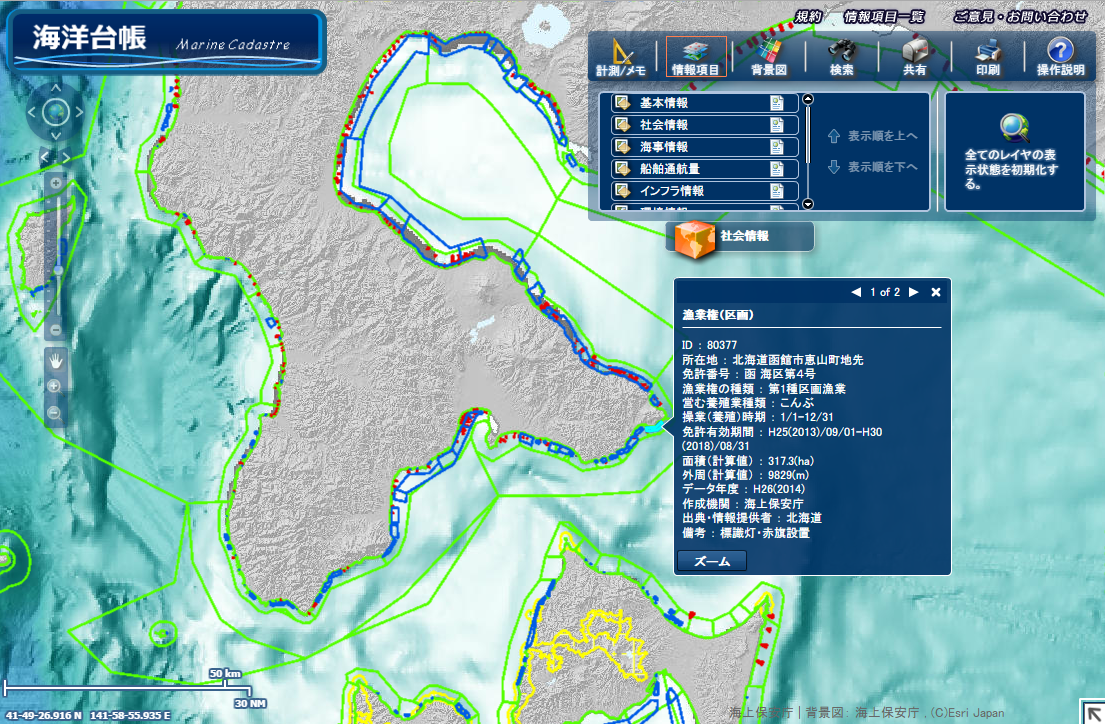Open the 情報項目 layers panel
This screenshot has height=724, width=1105.
coord(696,57)
